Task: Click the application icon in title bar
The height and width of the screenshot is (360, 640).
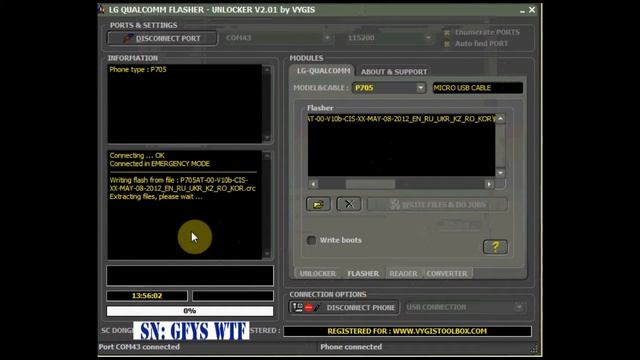Action: point(102,9)
